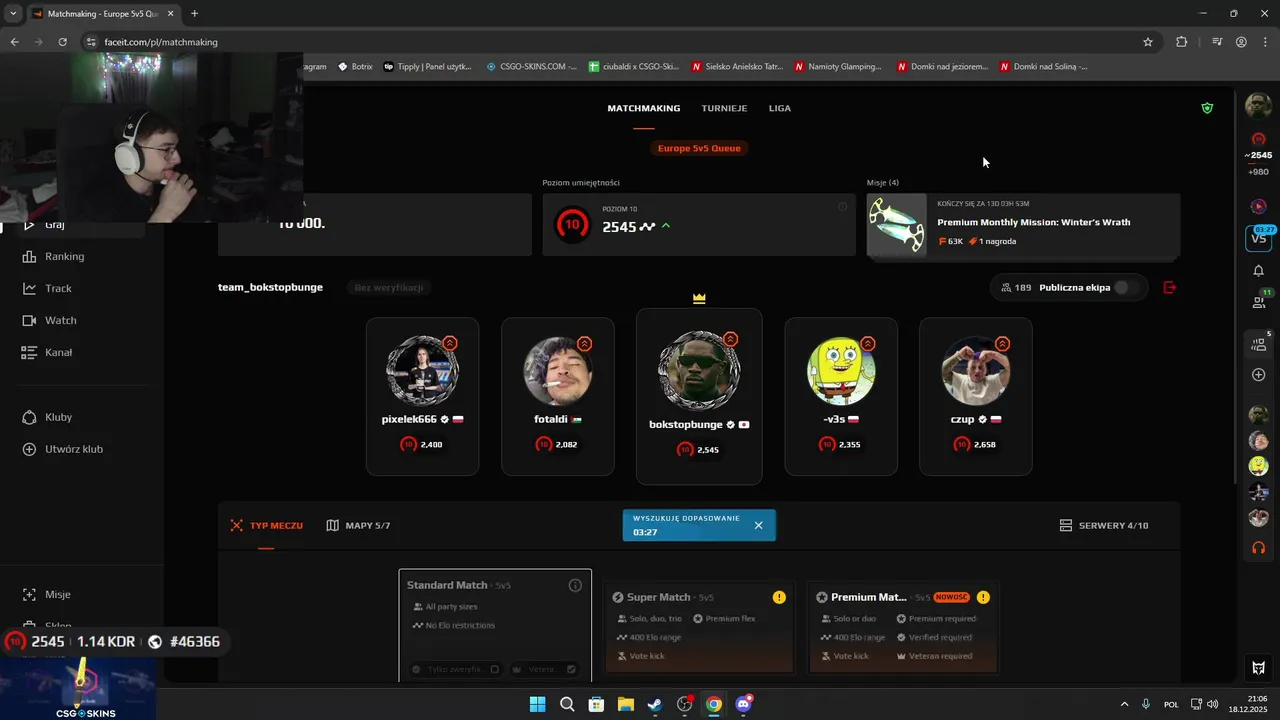Switch to LIGA tab
Screen dimensions: 1280x720
(x=780, y=108)
